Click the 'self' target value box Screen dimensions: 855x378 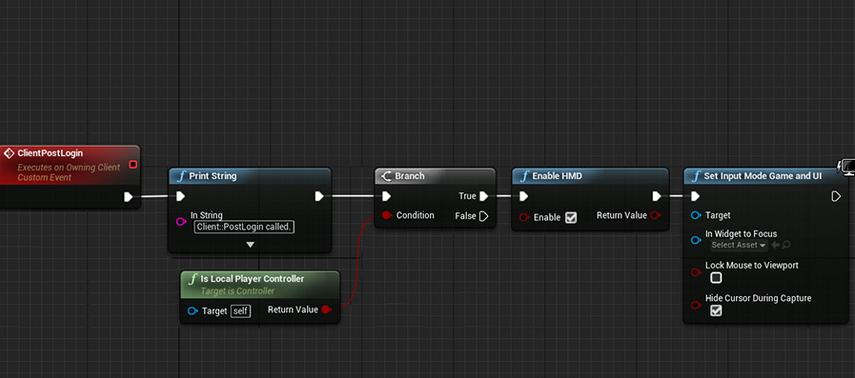tap(240, 311)
